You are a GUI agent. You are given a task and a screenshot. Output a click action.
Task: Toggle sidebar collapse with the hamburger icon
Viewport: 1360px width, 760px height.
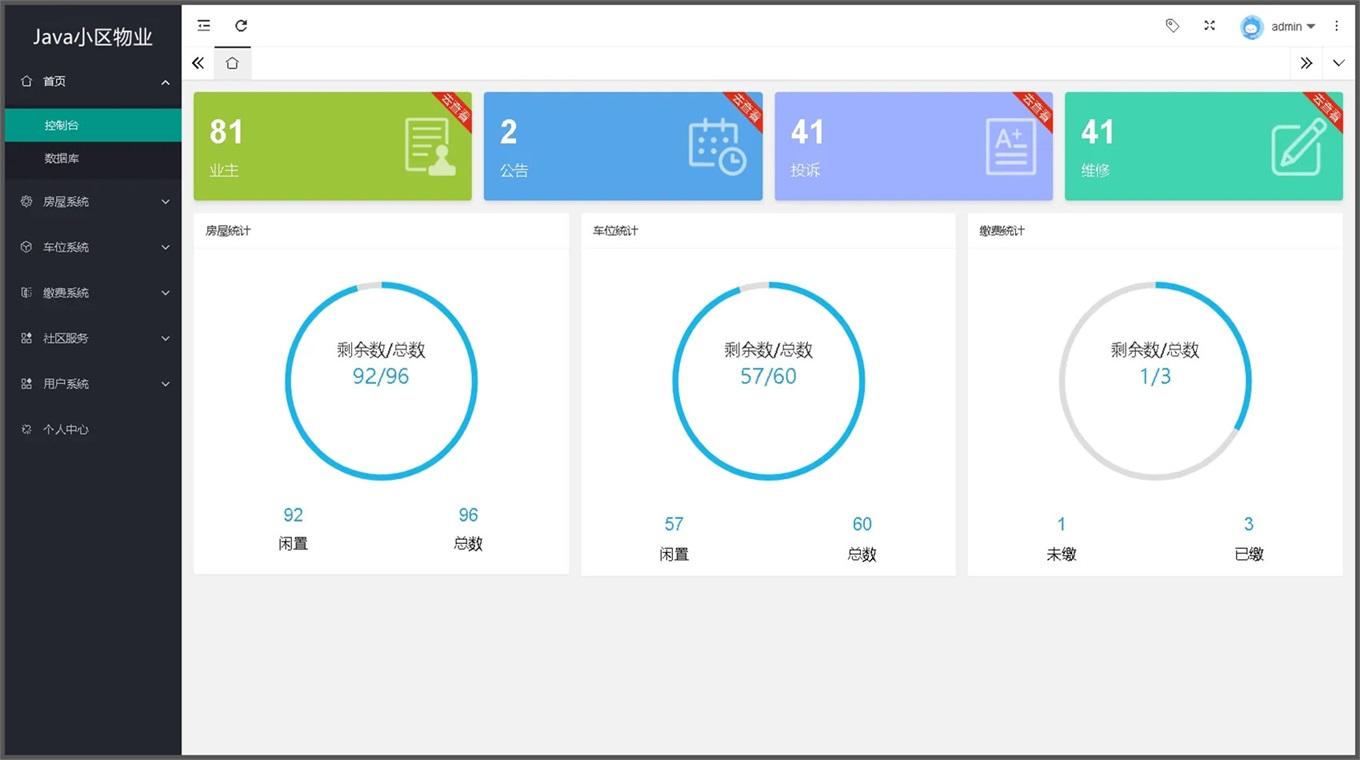click(x=204, y=26)
